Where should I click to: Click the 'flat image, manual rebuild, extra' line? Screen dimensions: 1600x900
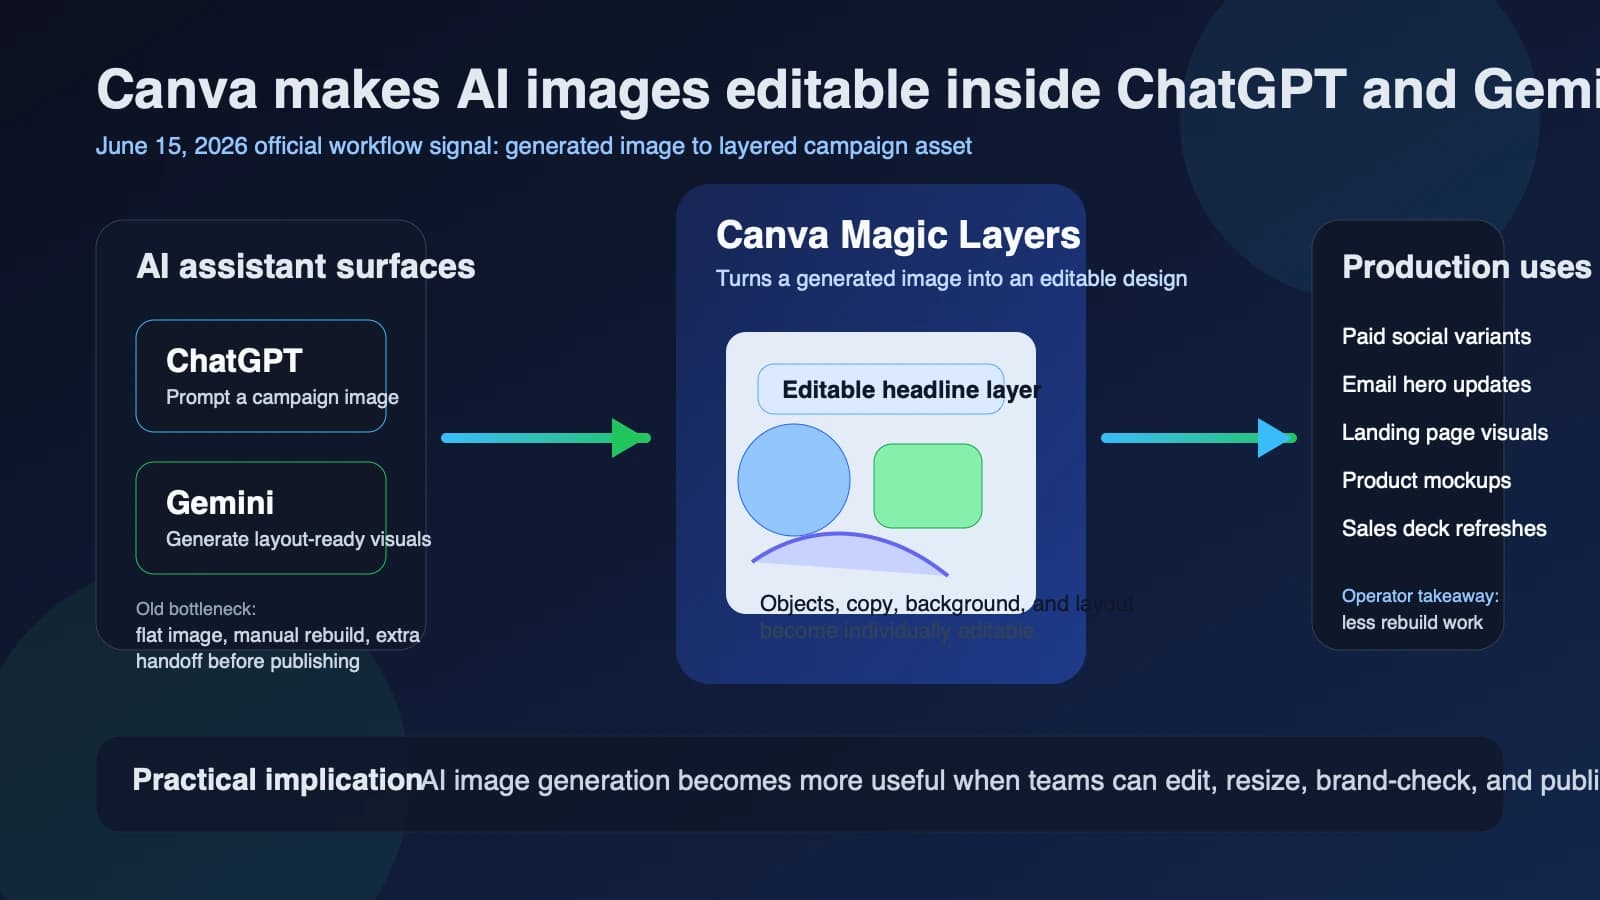(x=278, y=635)
